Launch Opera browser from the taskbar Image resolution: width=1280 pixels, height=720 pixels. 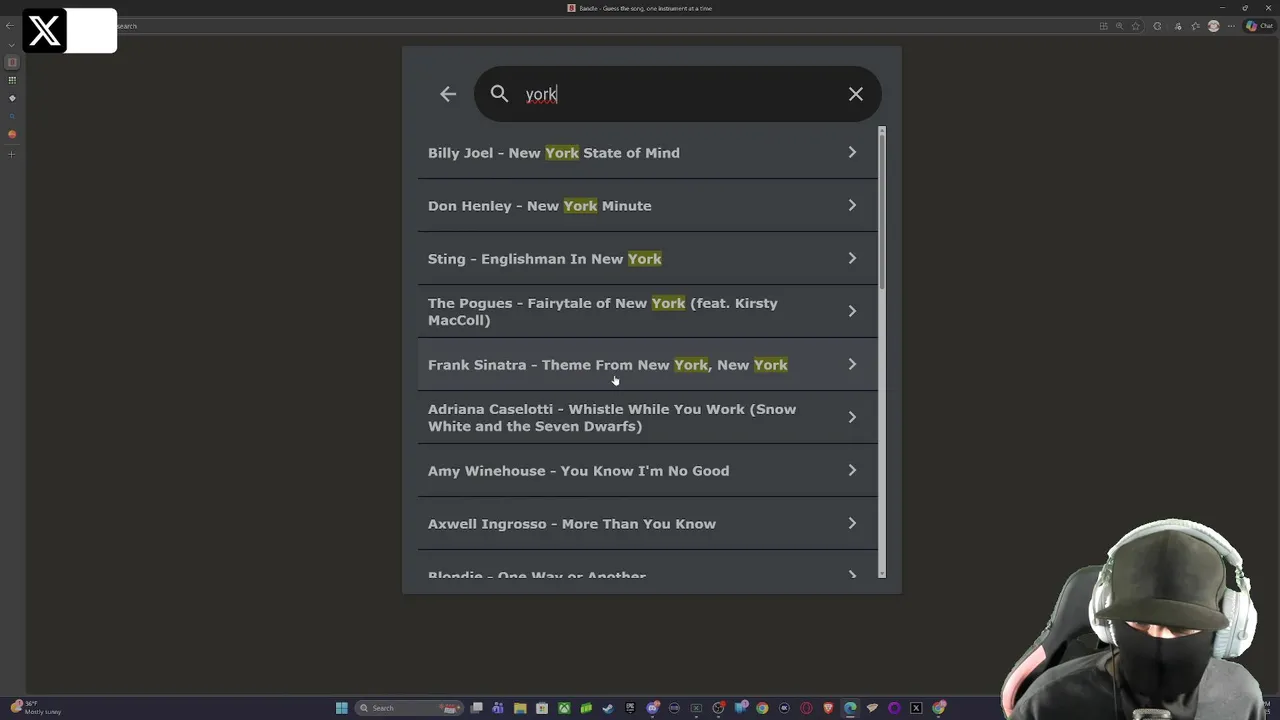(806, 708)
